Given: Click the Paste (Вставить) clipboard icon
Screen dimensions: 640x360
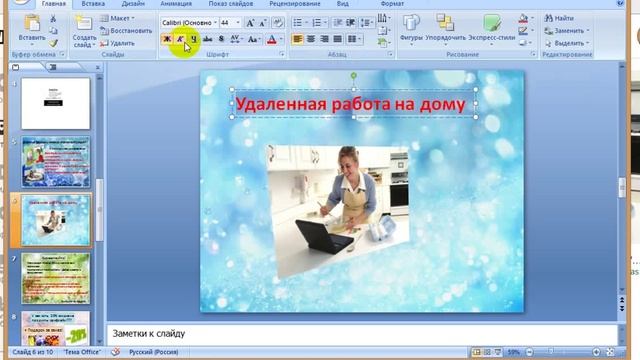Looking at the screenshot, I should coord(32,24).
